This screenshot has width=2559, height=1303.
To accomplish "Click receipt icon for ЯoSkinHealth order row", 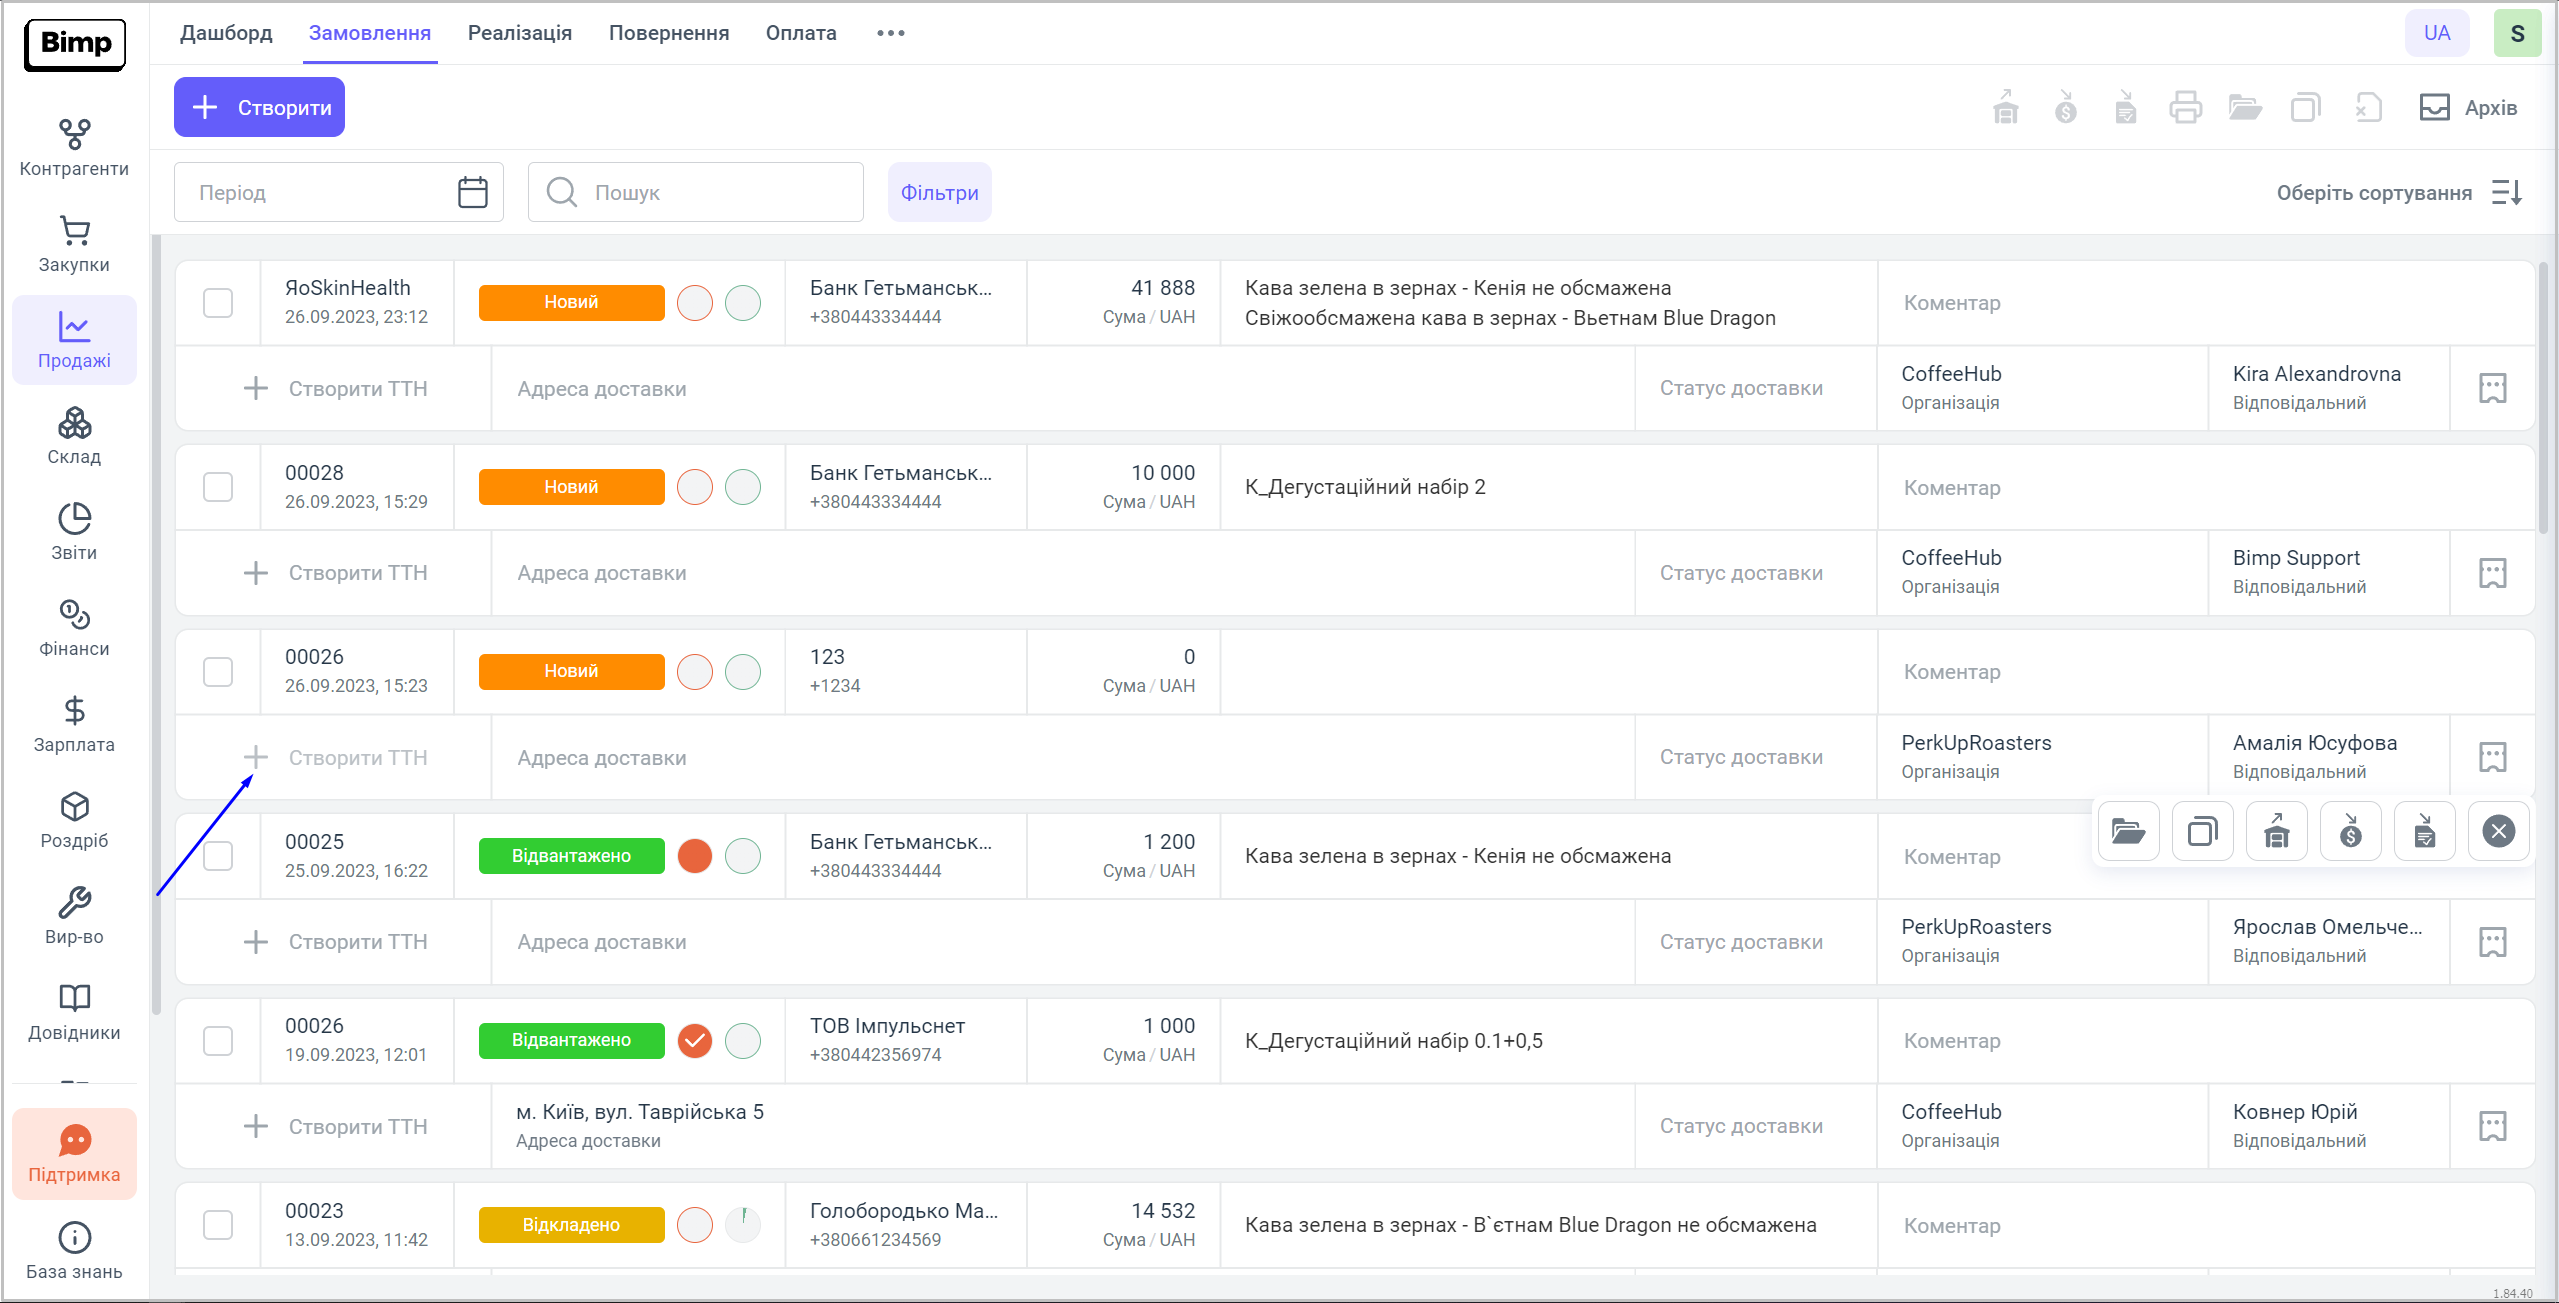I will click(2492, 388).
